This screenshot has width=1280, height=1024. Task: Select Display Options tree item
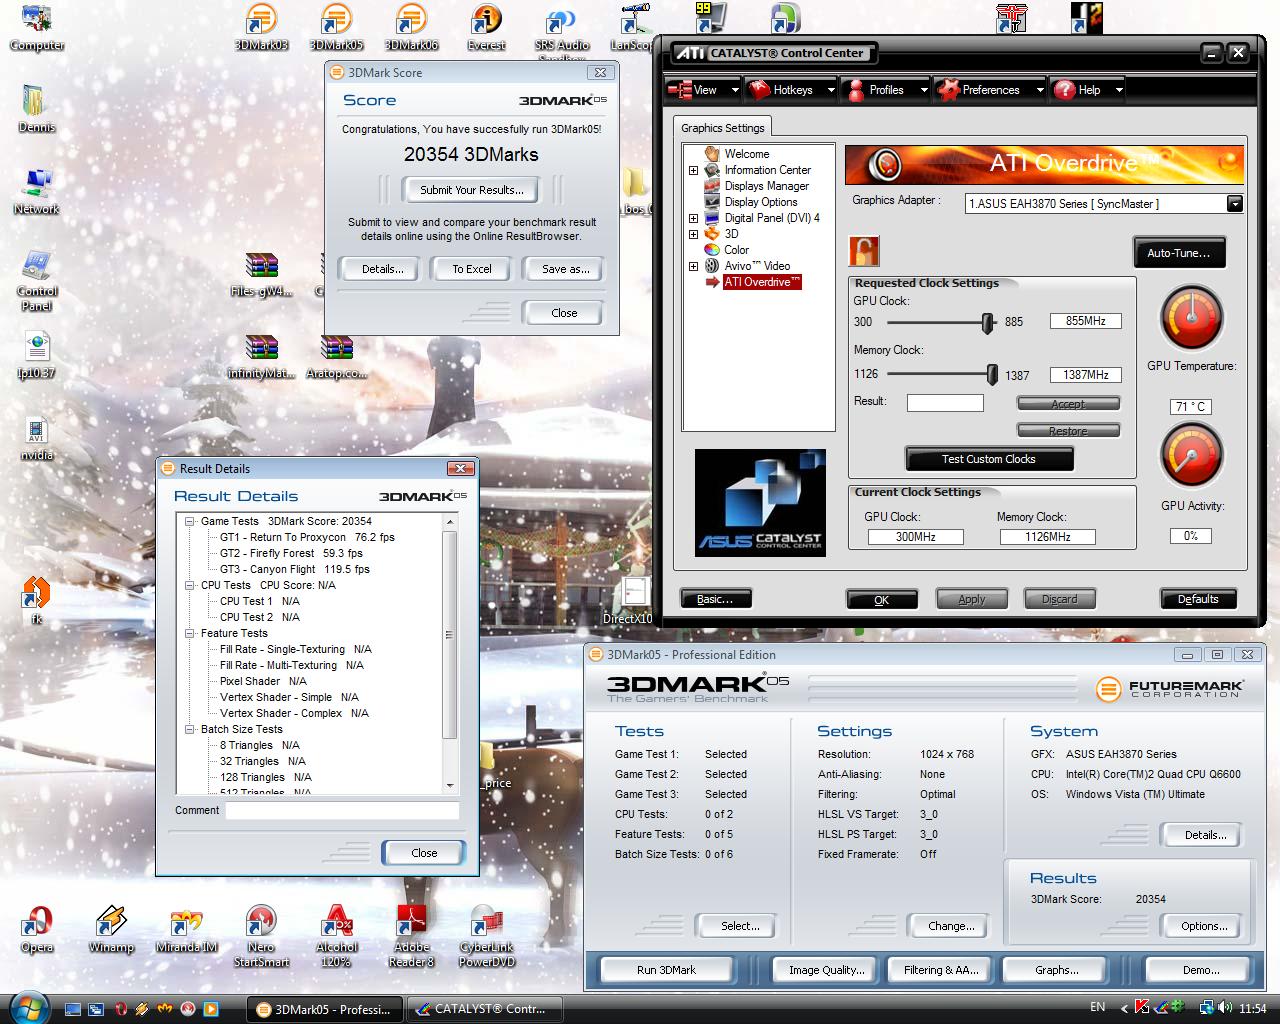[761, 202]
